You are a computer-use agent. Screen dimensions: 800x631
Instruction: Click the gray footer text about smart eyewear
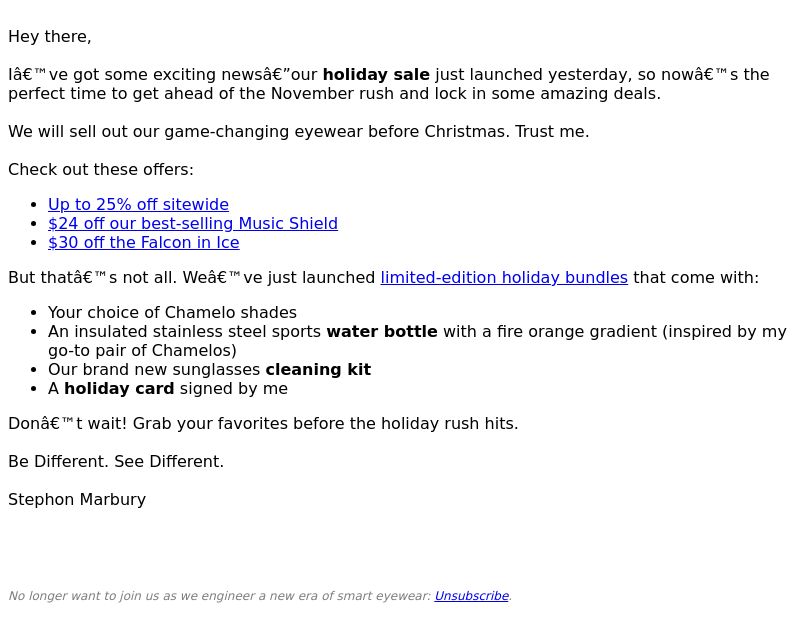220,596
